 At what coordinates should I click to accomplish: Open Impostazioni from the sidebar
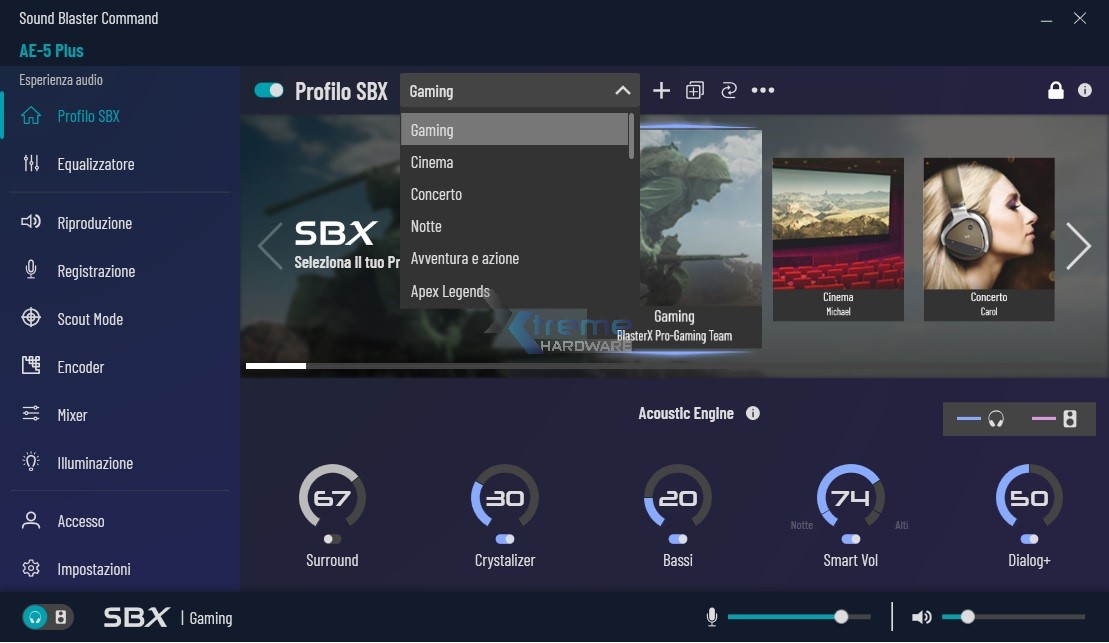pyautogui.click(x=95, y=569)
